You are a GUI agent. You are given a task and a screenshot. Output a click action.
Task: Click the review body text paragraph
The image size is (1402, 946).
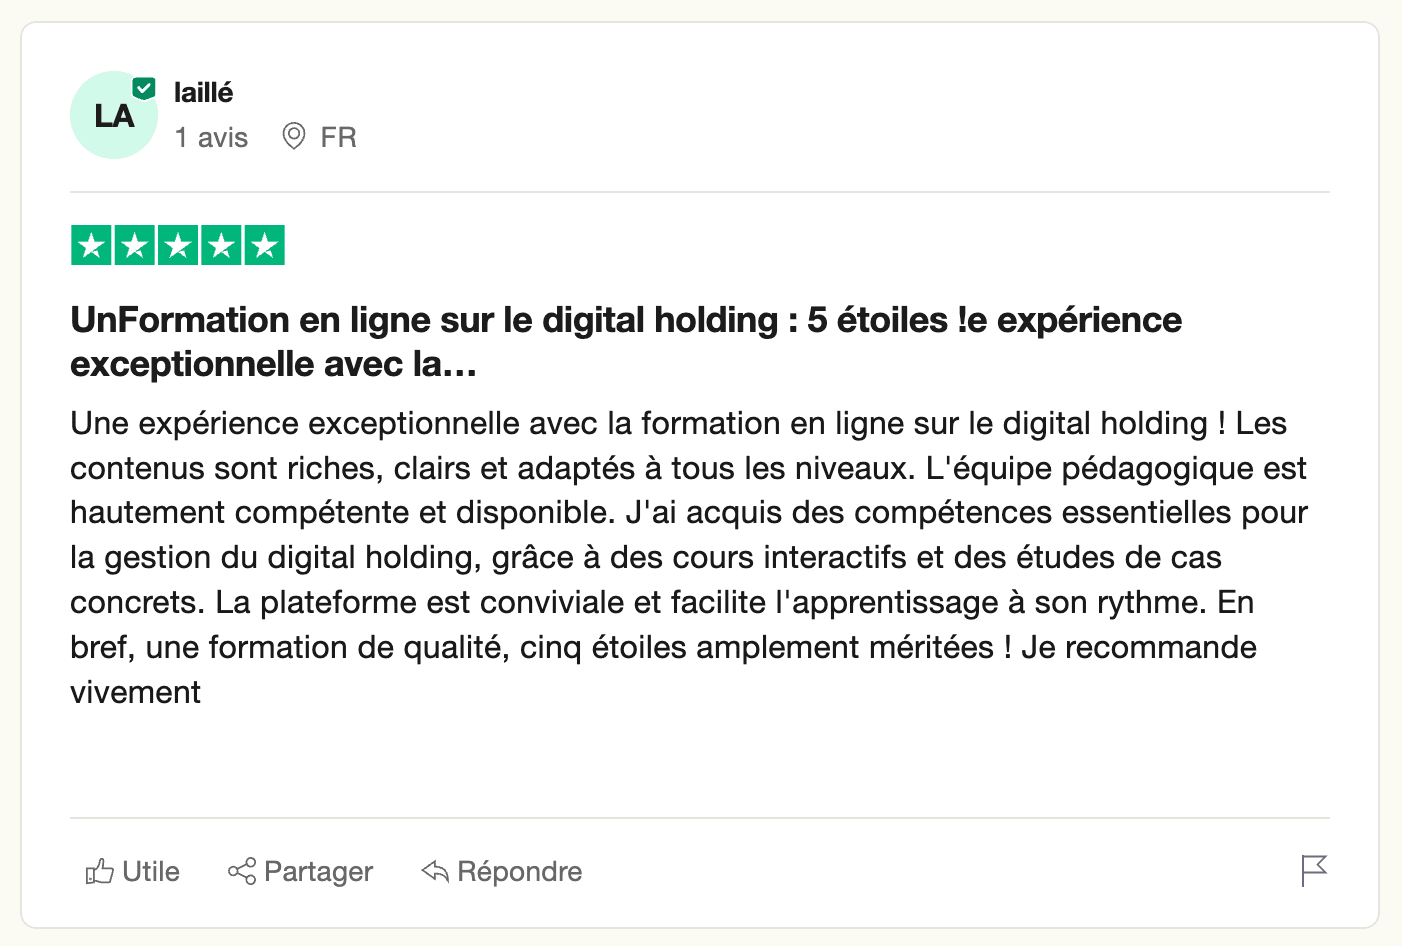(689, 558)
